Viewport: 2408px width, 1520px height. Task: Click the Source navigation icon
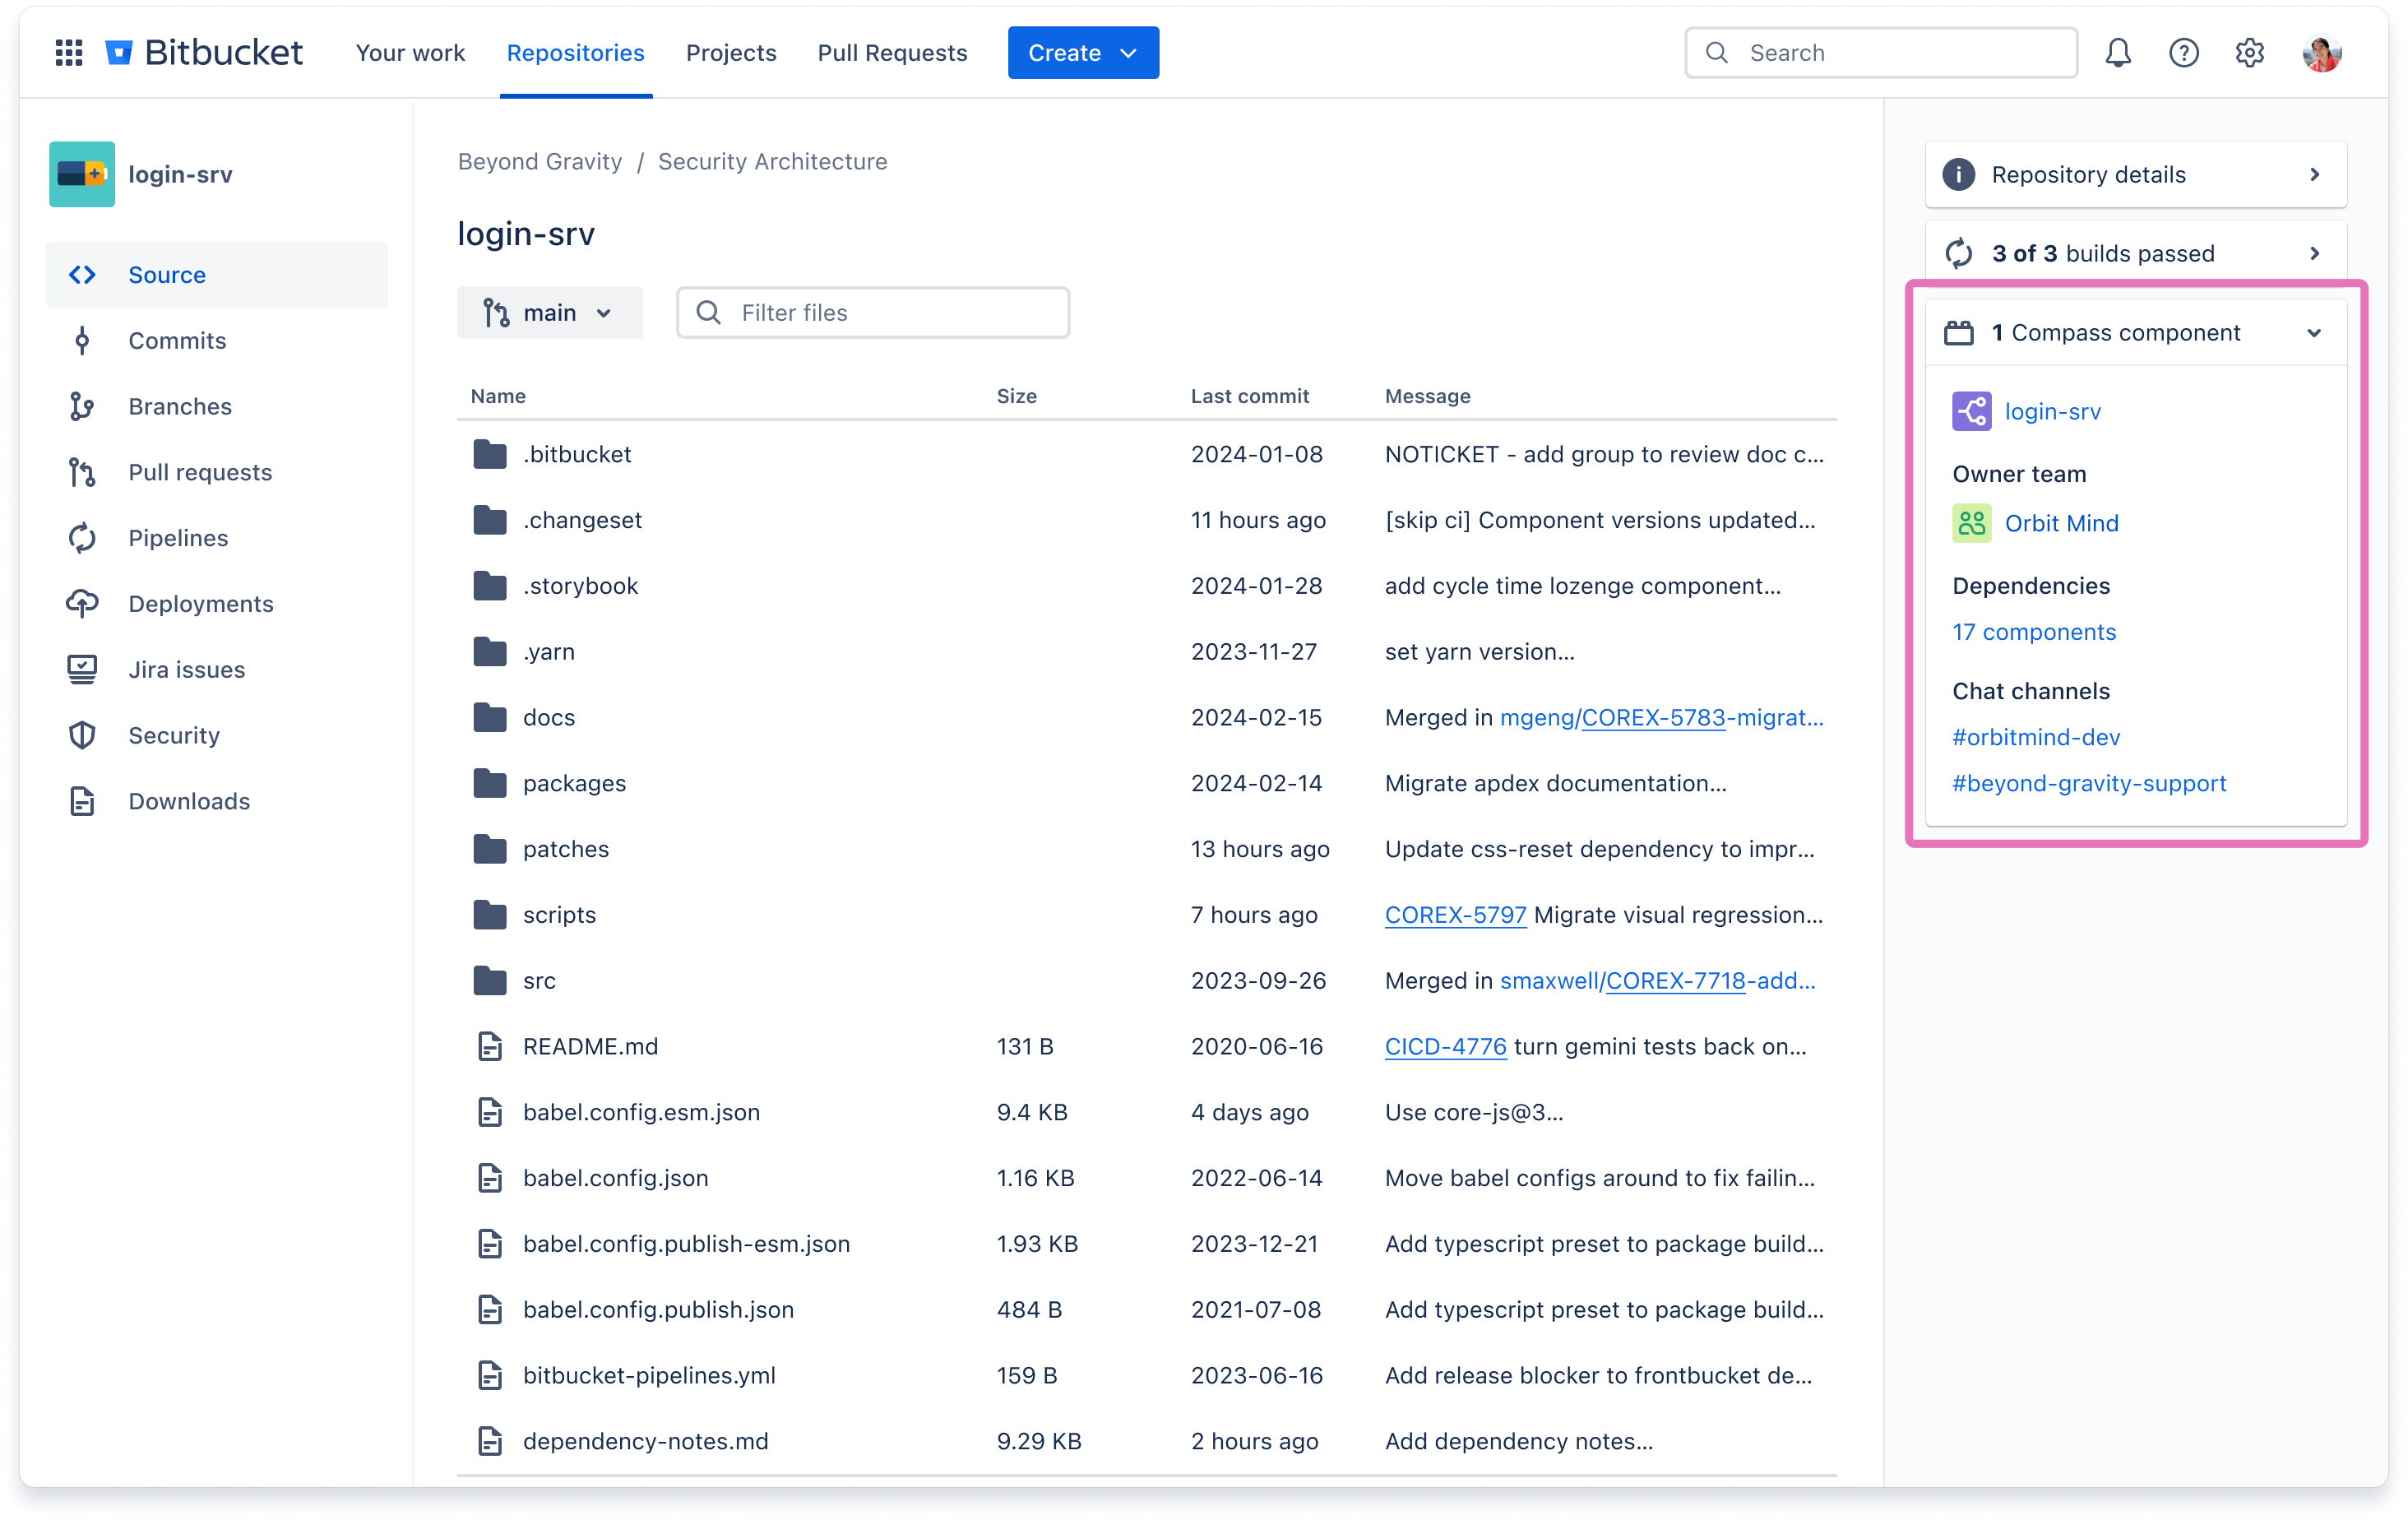point(82,273)
